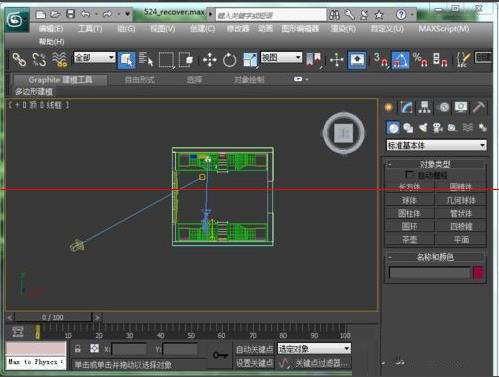499x377 pixels.
Task: Click the Use Pivot Point Center icon
Action: click(314, 60)
